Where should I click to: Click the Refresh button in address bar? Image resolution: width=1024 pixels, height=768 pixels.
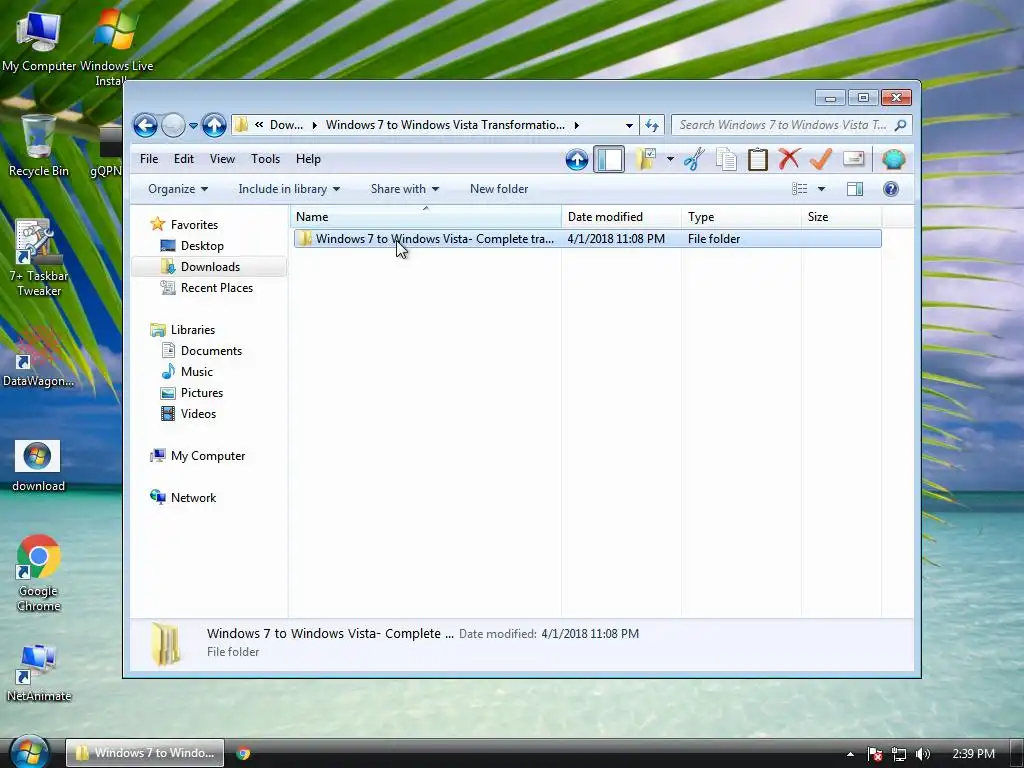(652, 125)
